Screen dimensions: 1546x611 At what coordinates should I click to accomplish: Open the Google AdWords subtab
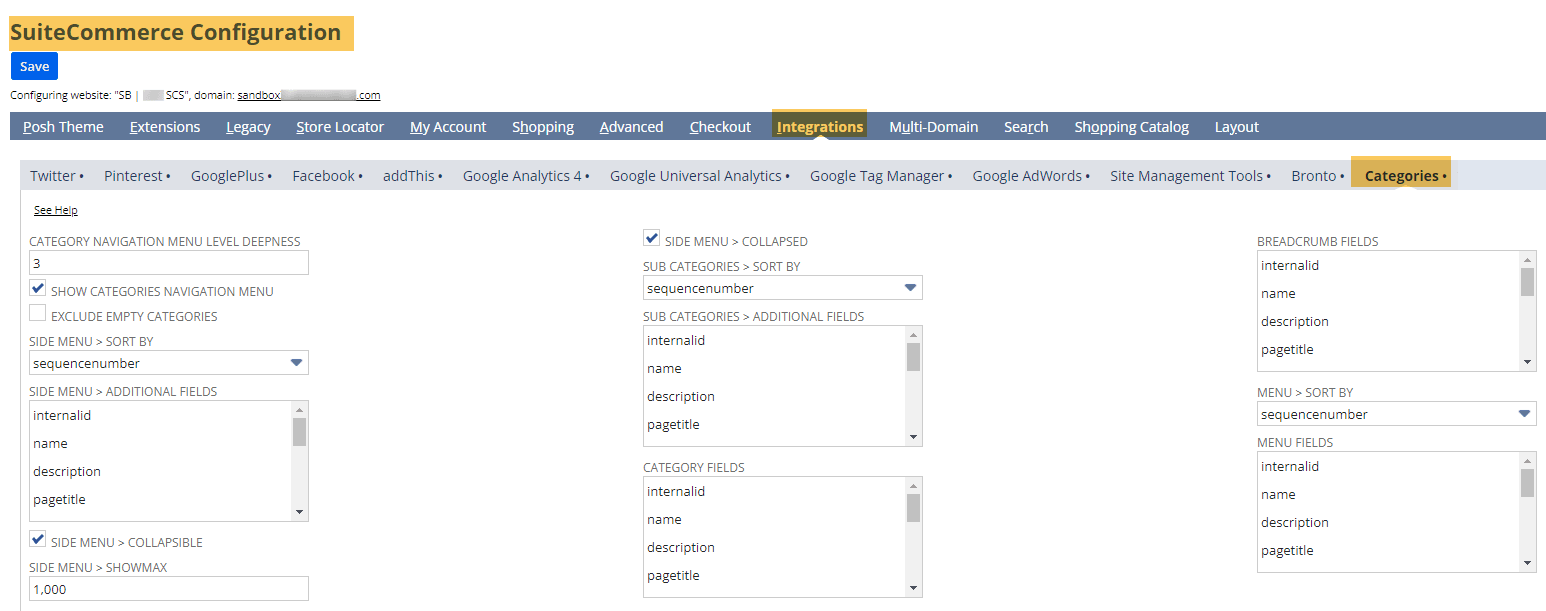pyautogui.click(x=1031, y=176)
